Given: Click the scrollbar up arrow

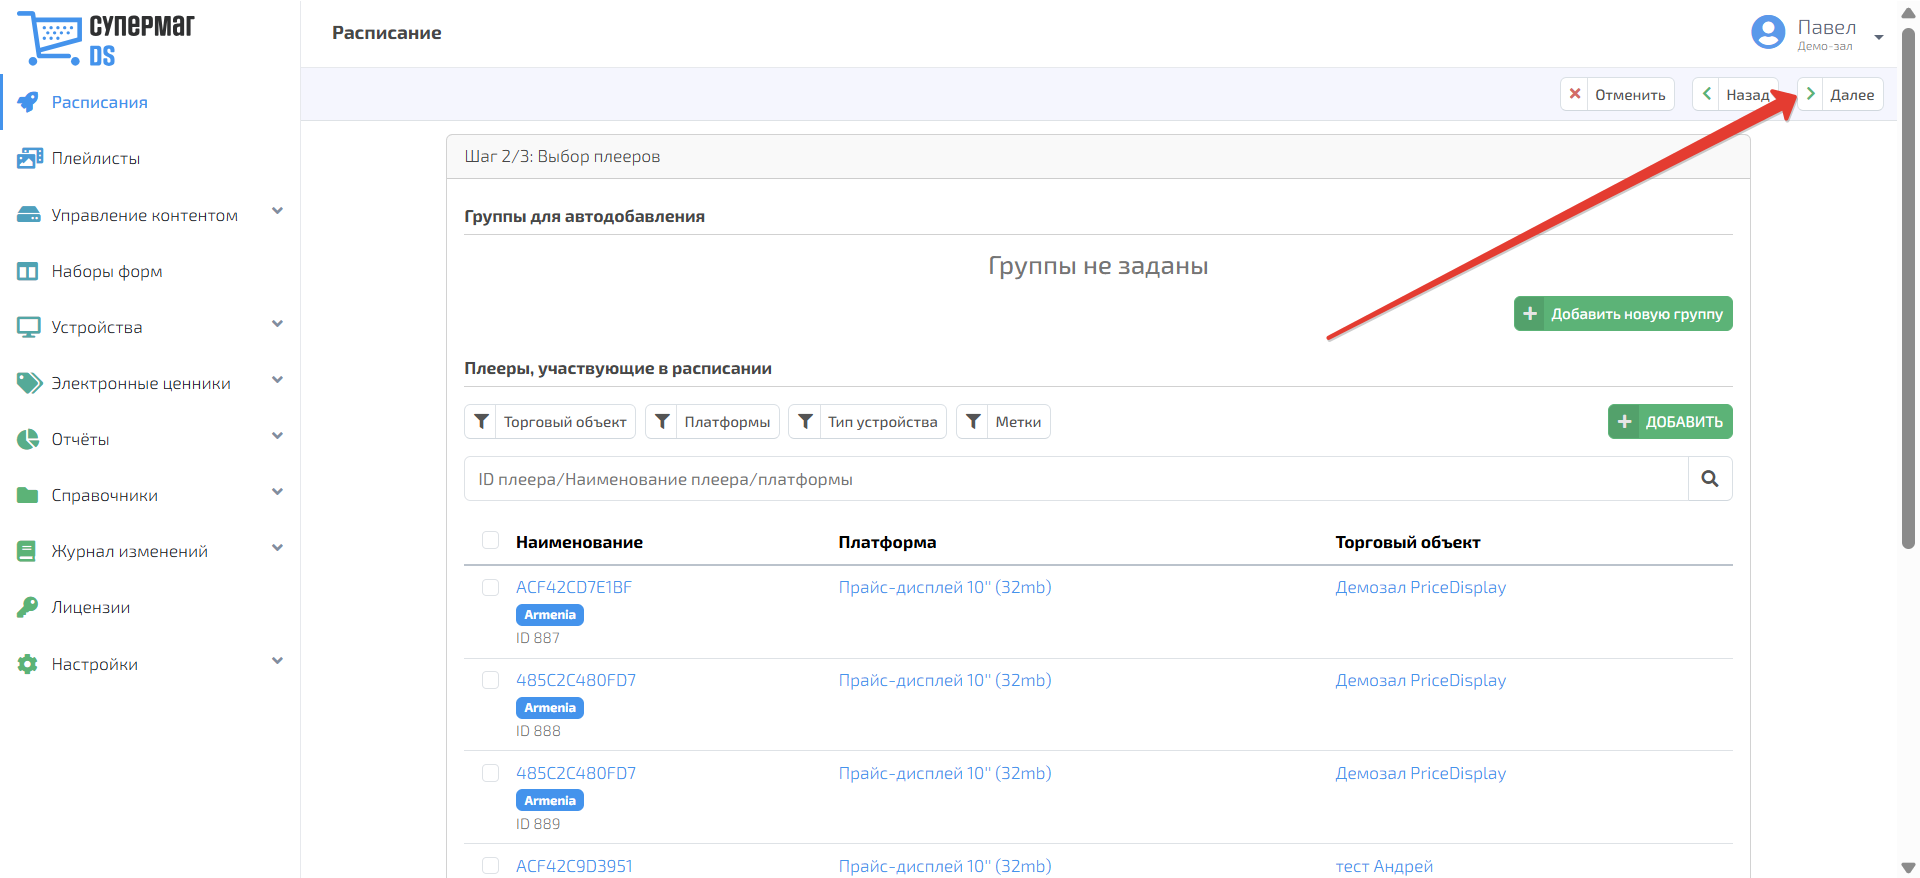Looking at the screenshot, I should point(1908,12).
